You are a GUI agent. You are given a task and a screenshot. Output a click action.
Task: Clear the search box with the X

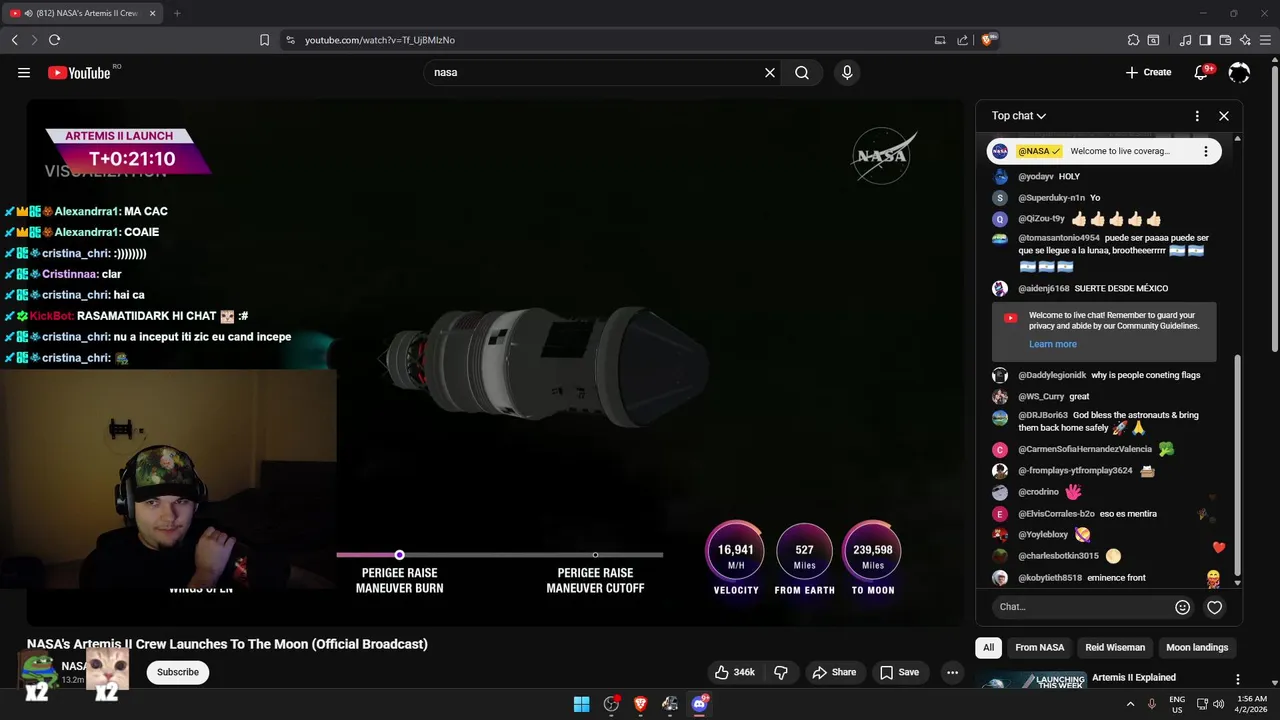point(770,72)
